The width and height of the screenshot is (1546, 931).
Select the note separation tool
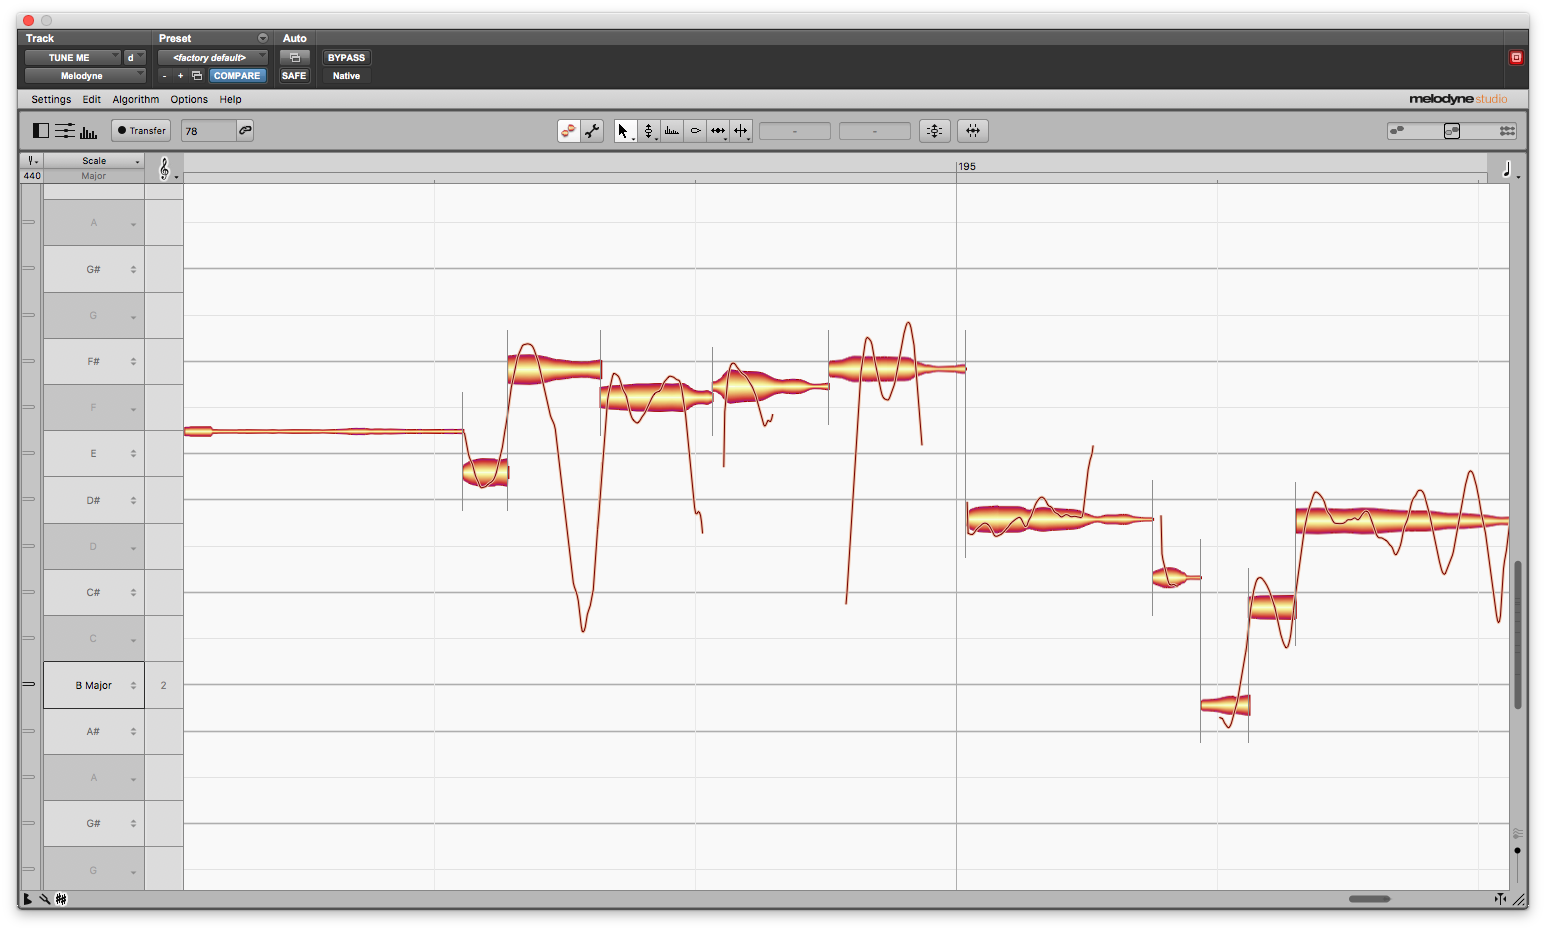[741, 131]
